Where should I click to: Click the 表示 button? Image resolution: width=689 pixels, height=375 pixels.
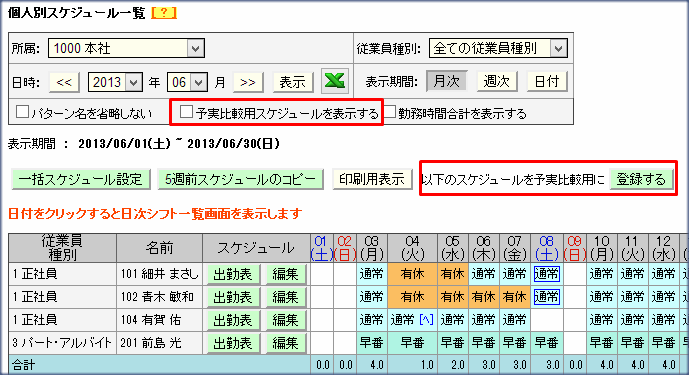293,82
